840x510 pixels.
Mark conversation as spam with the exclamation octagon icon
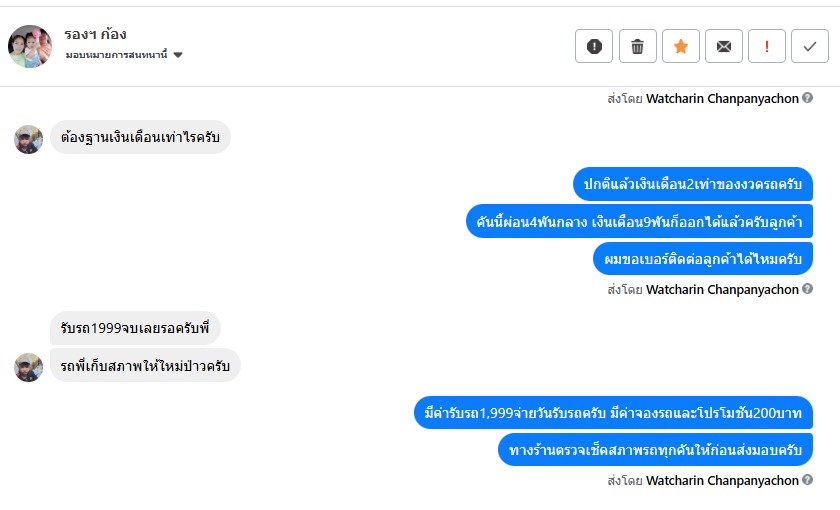[x=594, y=46]
